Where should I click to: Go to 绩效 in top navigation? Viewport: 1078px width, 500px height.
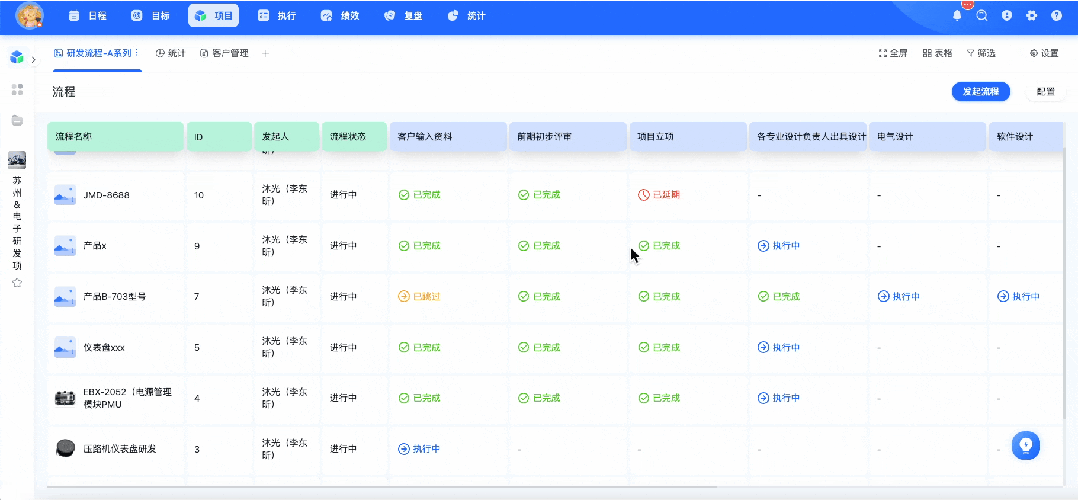(x=340, y=15)
